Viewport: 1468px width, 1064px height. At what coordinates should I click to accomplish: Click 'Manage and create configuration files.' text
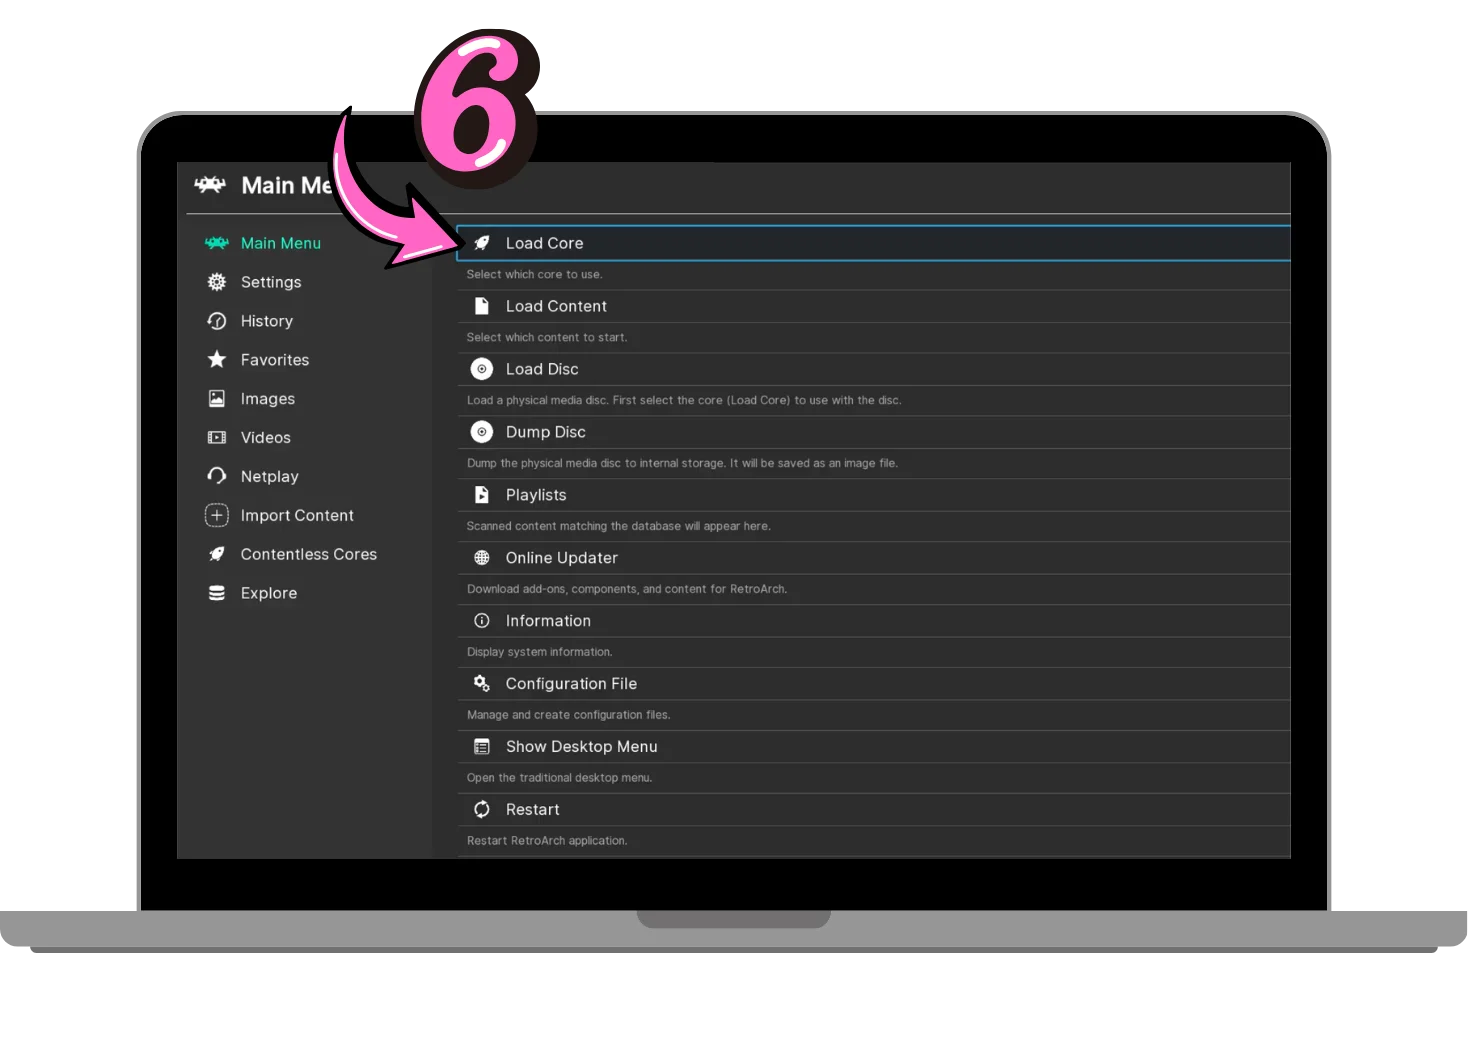[569, 715]
